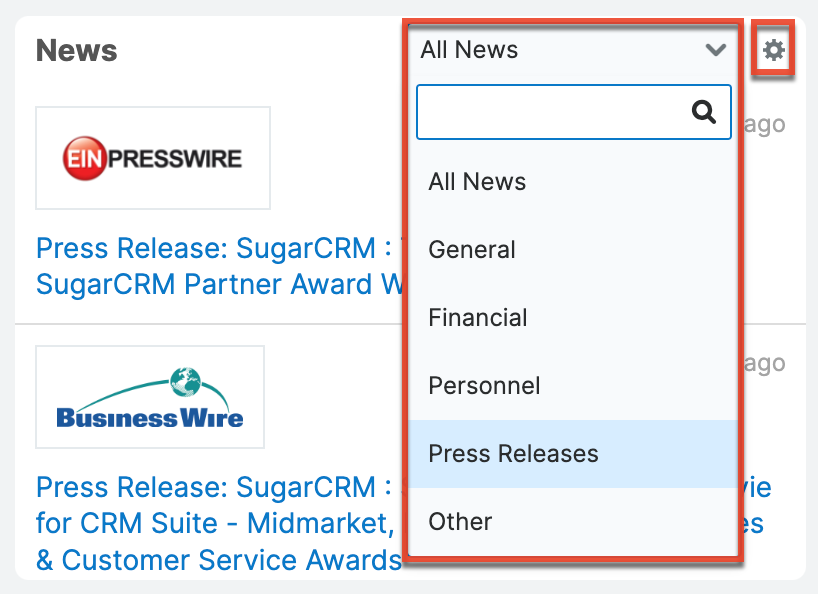
Task: Click the BusinessWire article thumbnail
Action: (x=149, y=396)
